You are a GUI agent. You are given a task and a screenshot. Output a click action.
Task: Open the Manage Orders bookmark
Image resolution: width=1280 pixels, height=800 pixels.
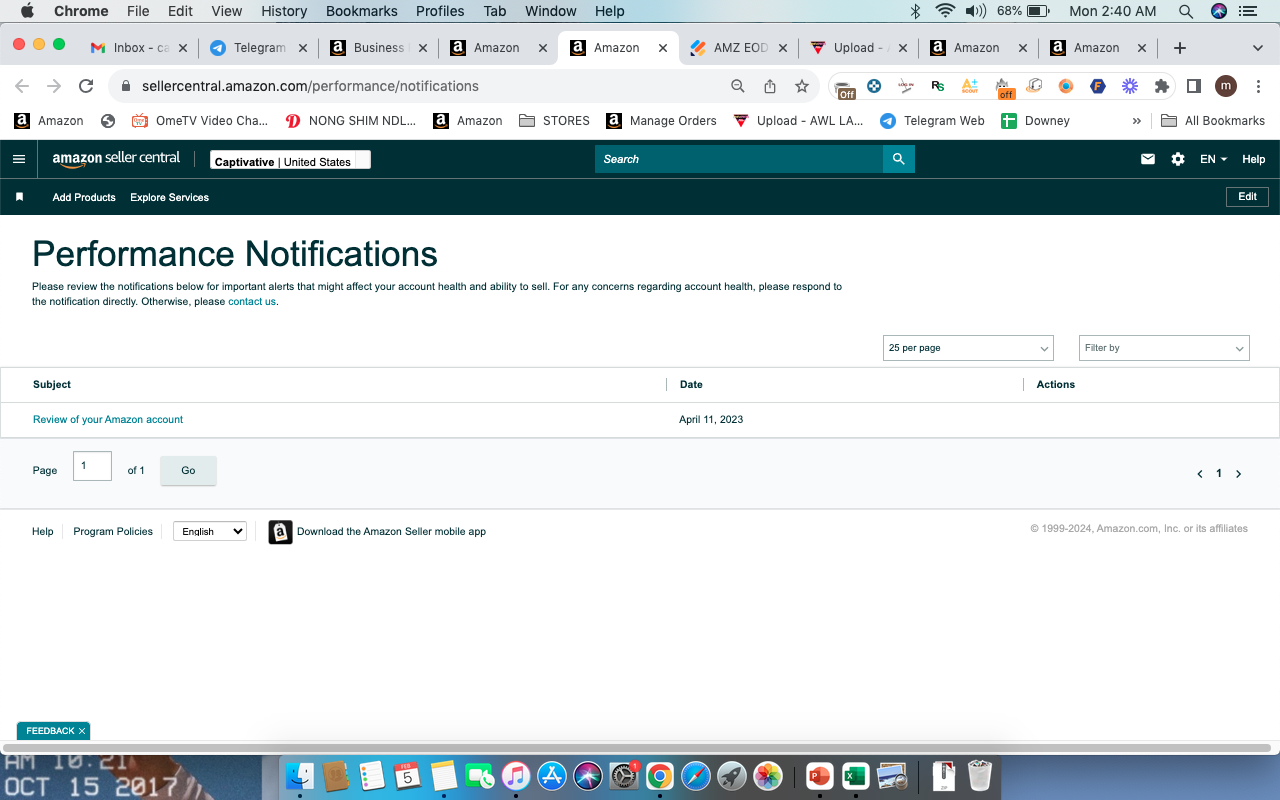[x=662, y=121]
